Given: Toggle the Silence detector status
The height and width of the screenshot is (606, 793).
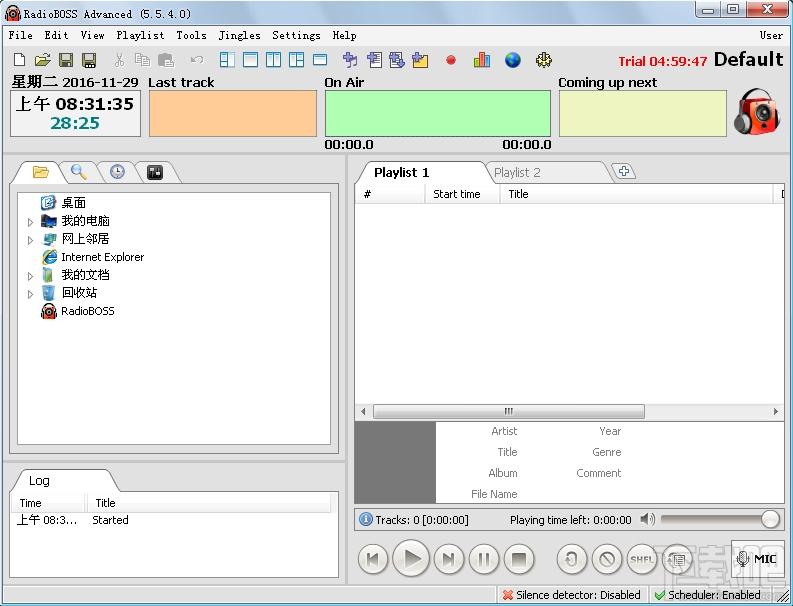Looking at the screenshot, I should coord(571,595).
